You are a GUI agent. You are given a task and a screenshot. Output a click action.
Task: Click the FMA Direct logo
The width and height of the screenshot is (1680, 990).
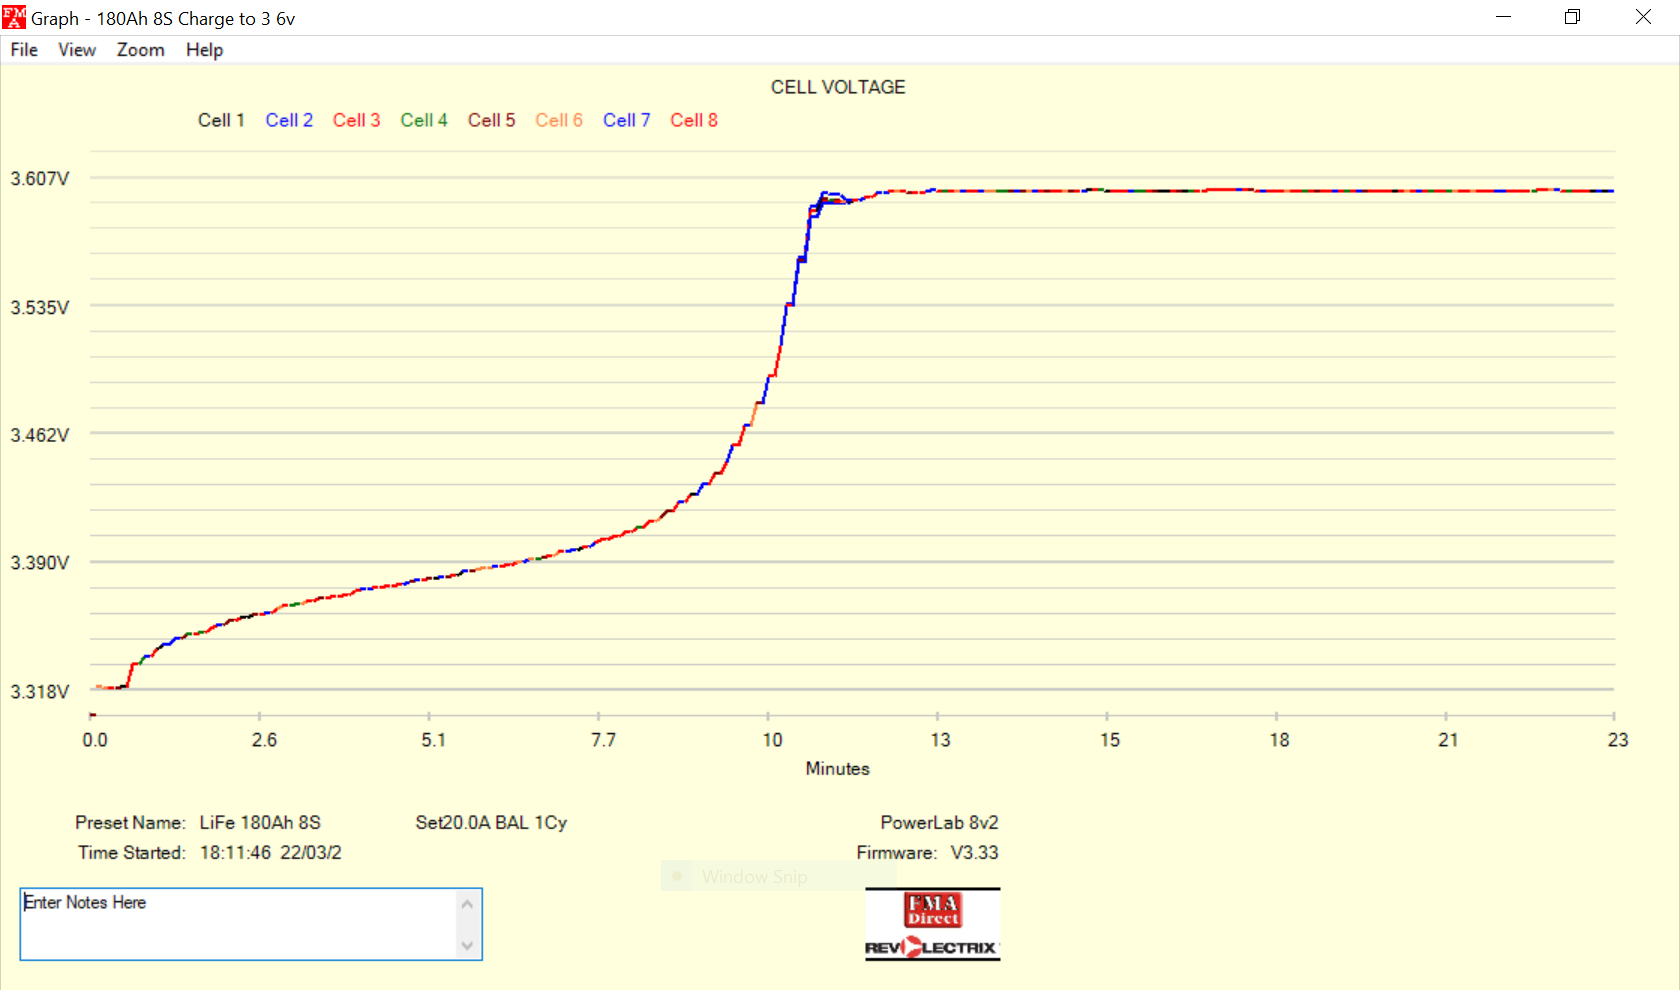933,910
